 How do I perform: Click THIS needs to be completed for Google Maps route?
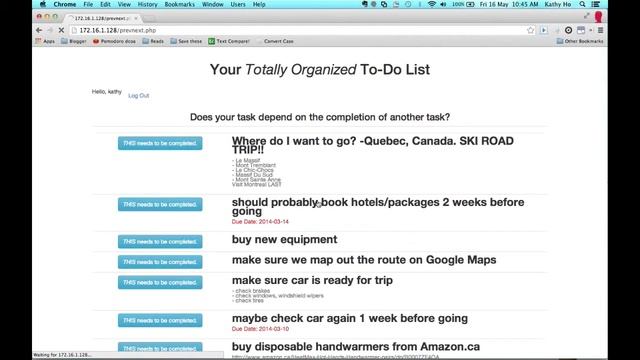(160, 262)
